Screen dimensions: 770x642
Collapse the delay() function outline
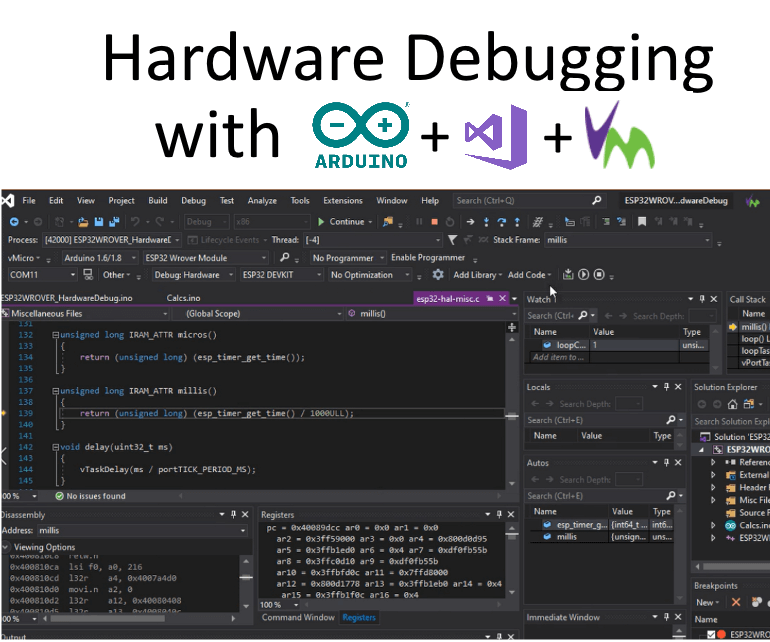pos(55,447)
